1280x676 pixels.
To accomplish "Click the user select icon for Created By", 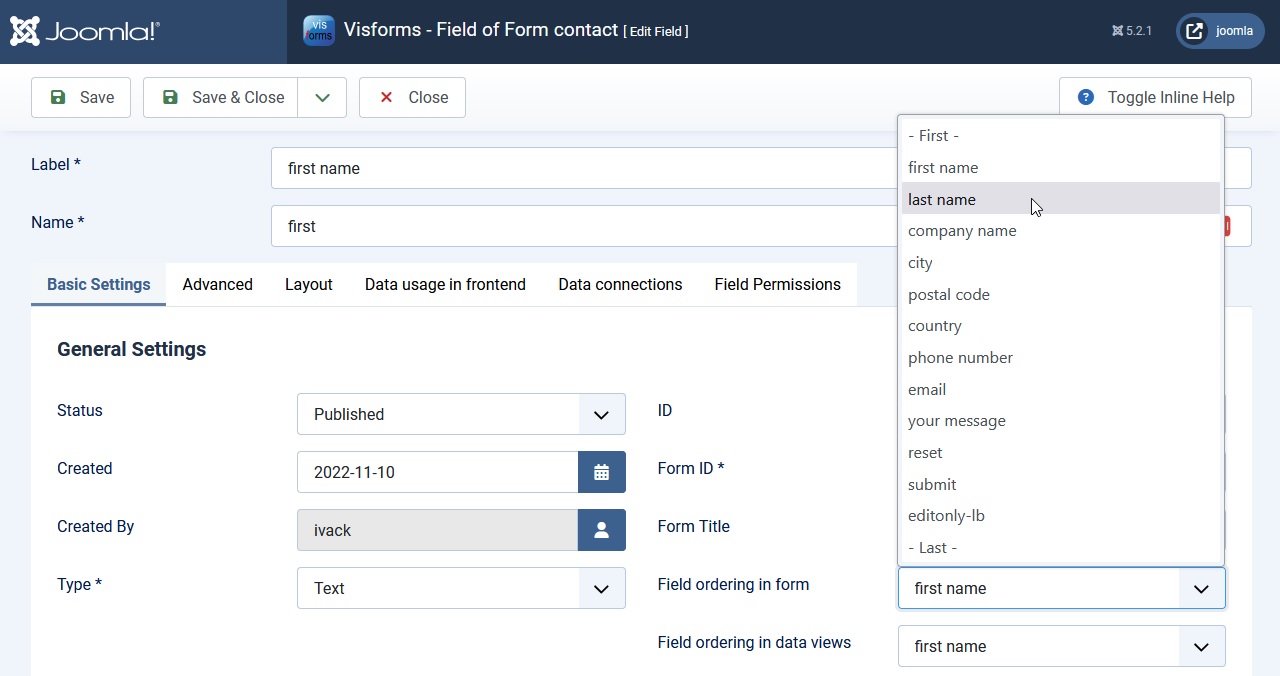I will pos(601,530).
